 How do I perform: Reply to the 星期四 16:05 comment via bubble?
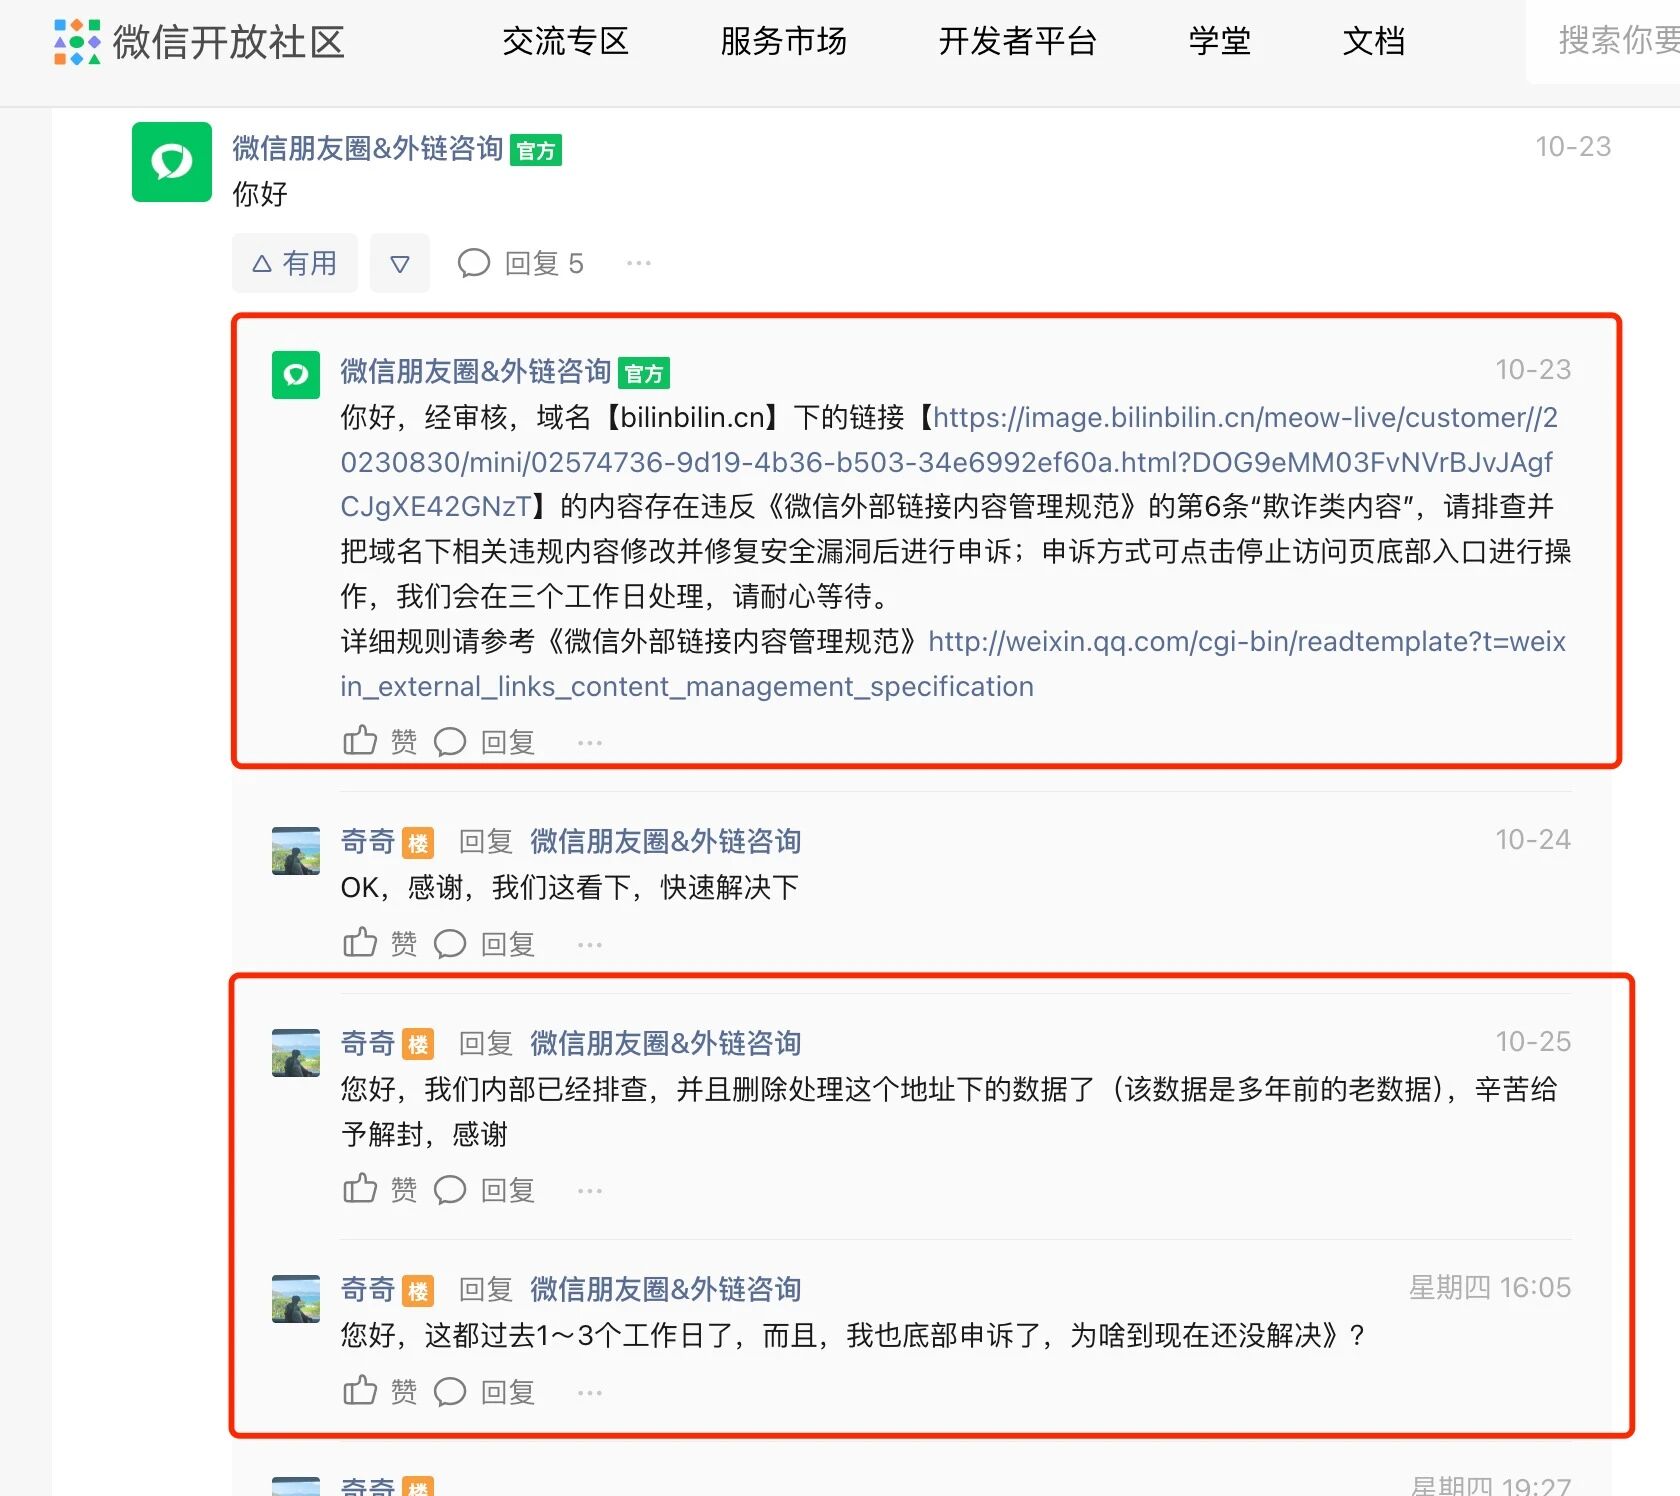[450, 1392]
